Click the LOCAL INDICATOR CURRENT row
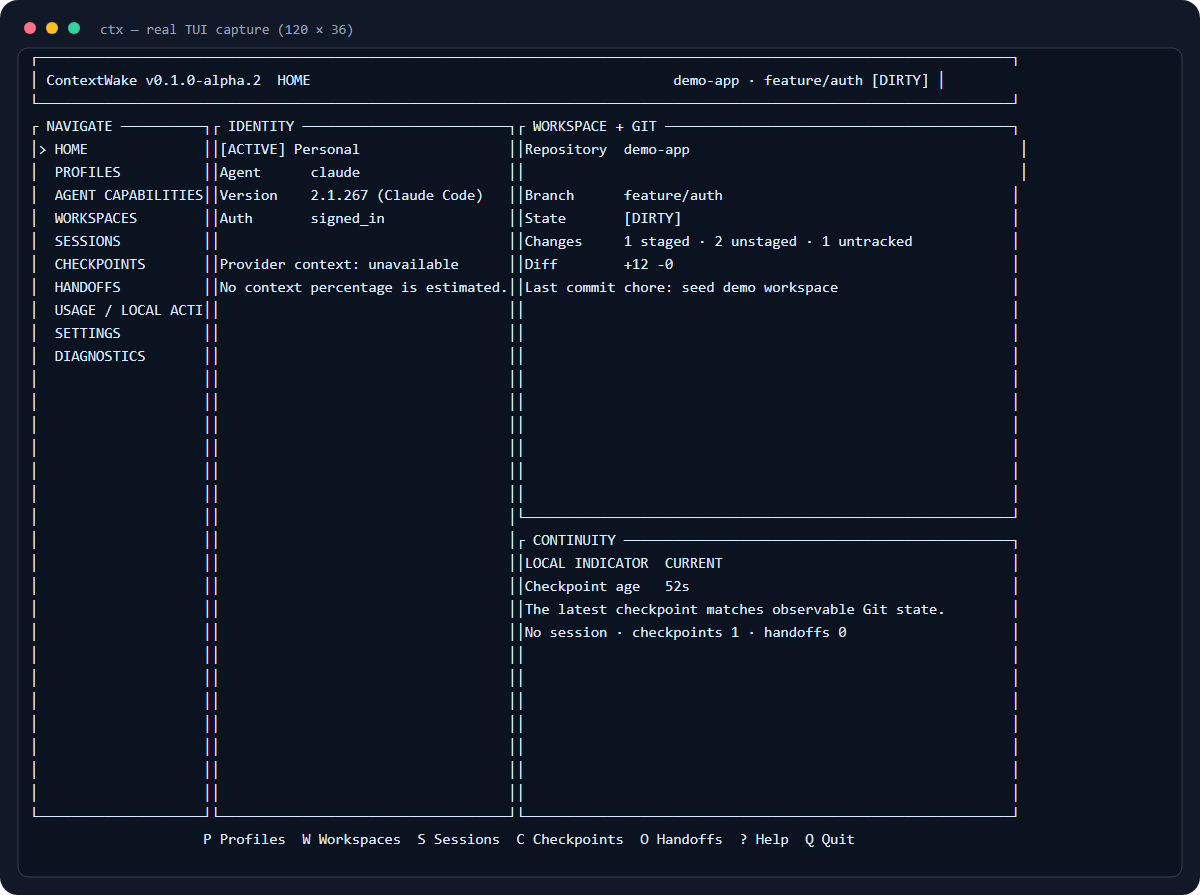Viewport: 1200px width, 895px height. click(623, 563)
